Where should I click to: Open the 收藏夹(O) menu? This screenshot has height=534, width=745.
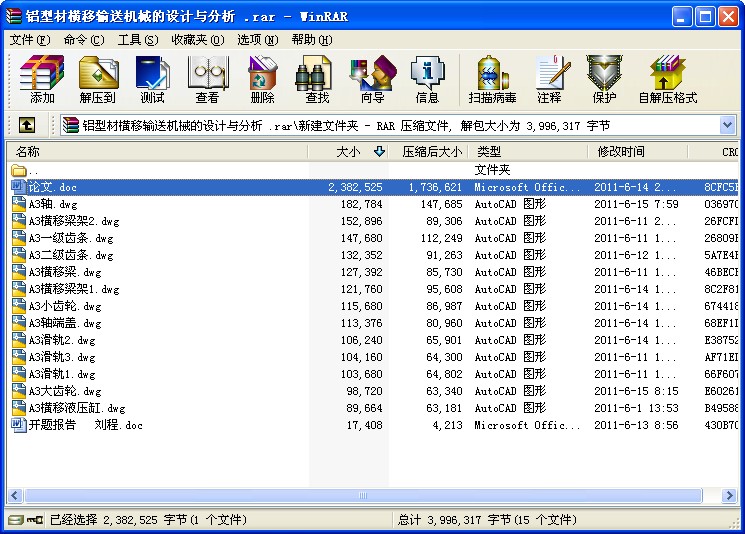tap(198, 40)
